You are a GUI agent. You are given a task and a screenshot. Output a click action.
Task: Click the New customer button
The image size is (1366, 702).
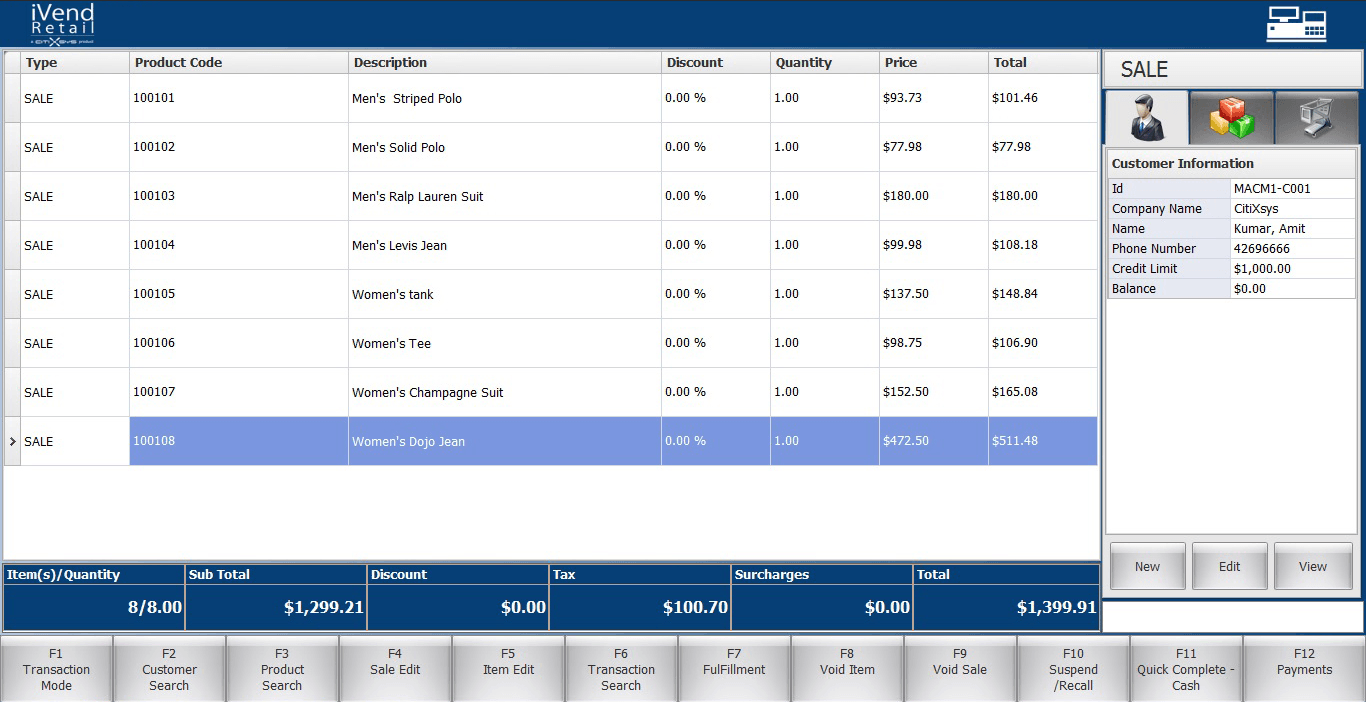pyautogui.click(x=1147, y=566)
